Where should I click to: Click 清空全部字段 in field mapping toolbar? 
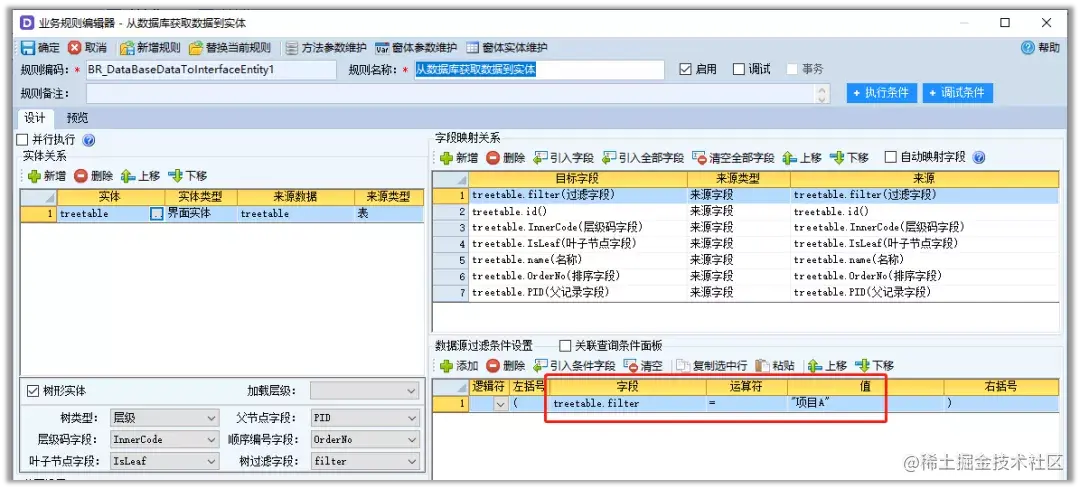[733, 158]
